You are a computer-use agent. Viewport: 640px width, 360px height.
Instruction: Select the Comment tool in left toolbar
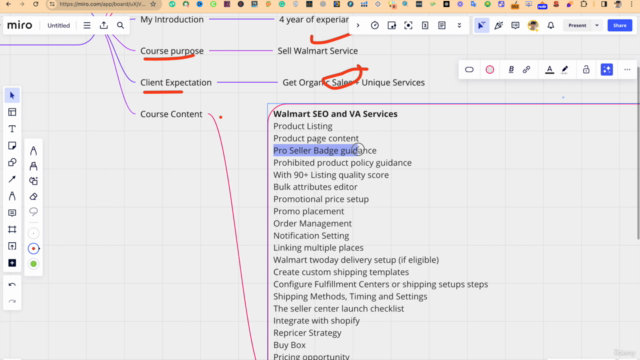point(12,213)
